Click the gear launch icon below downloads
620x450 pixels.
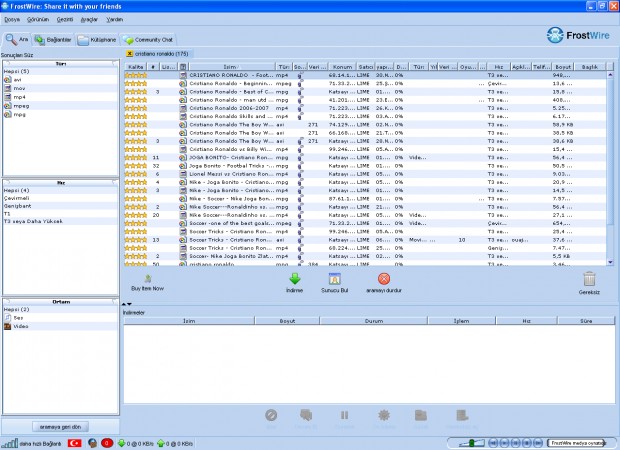click(384, 415)
